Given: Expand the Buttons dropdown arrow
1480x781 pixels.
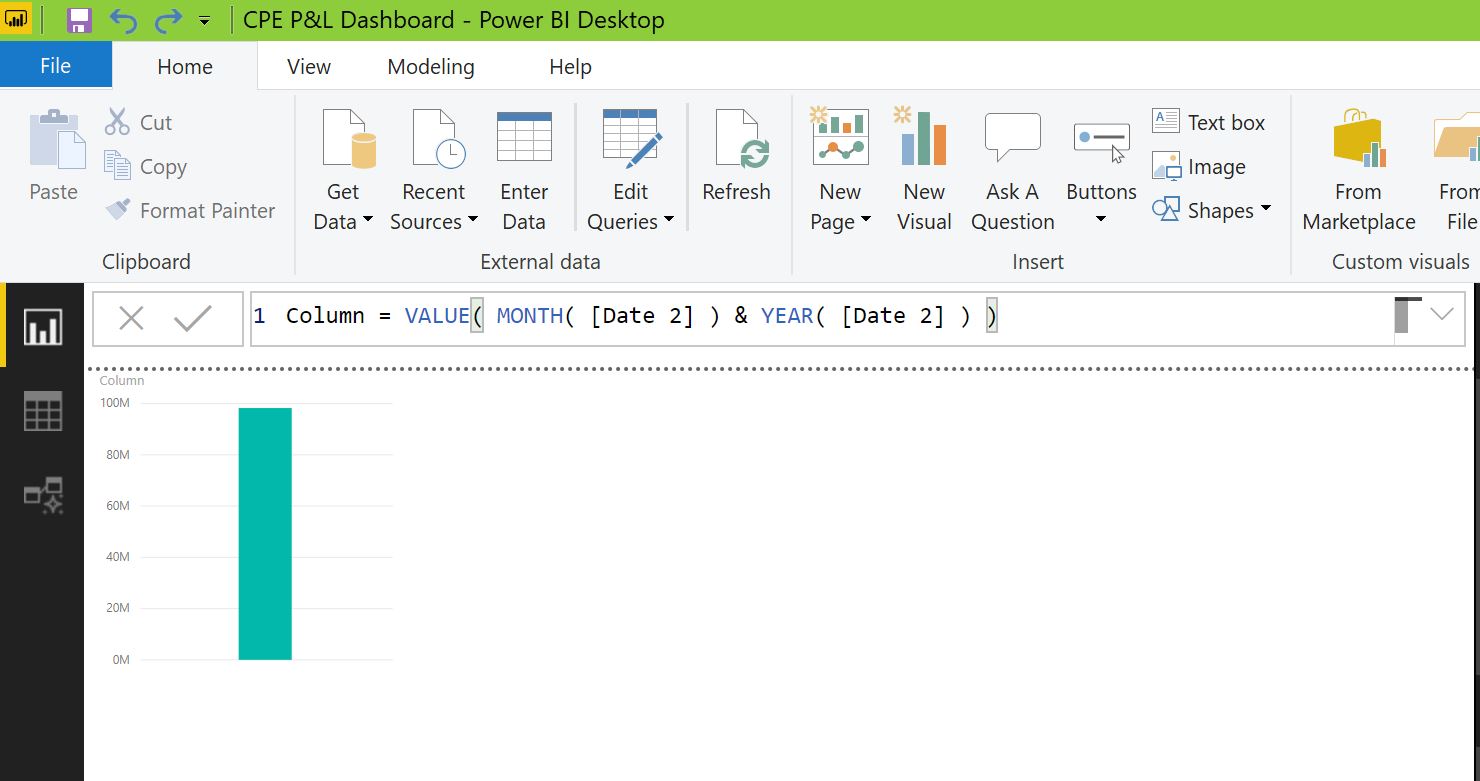Looking at the screenshot, I should (1101, 219).
